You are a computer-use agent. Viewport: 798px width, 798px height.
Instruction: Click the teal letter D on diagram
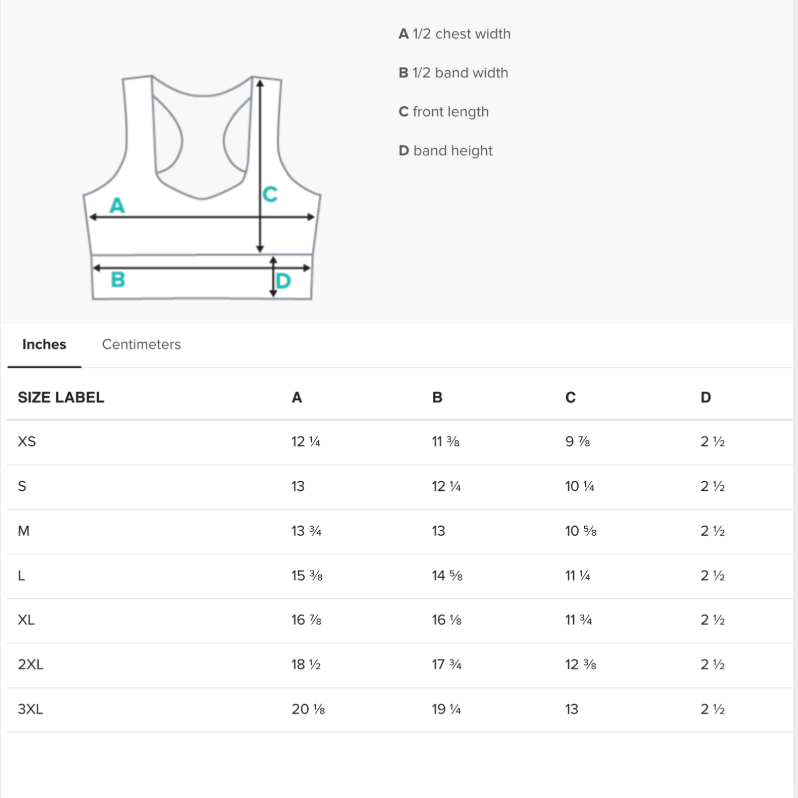click(283, 281)
